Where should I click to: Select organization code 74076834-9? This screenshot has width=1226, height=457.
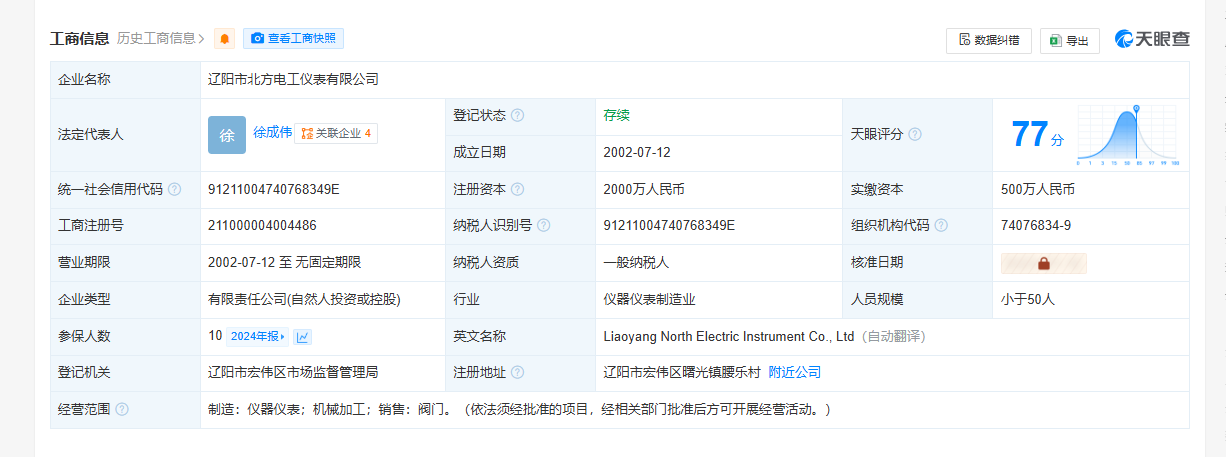[x=1036, y=226]
